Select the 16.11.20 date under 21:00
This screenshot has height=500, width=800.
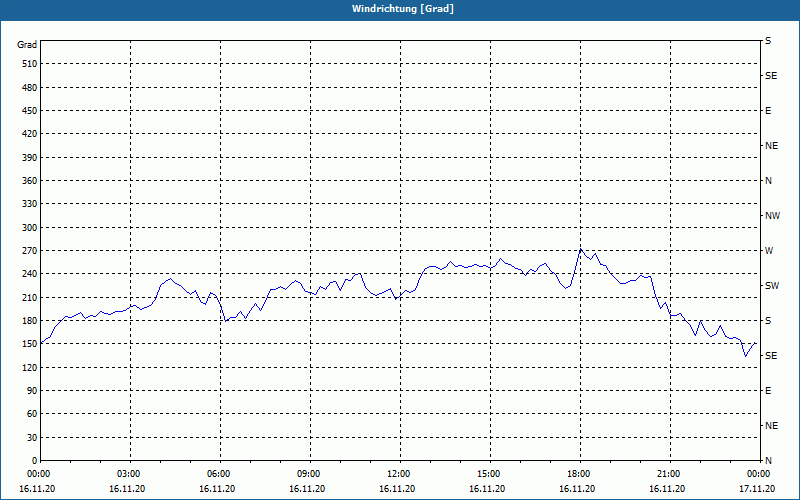coord(667,489)
